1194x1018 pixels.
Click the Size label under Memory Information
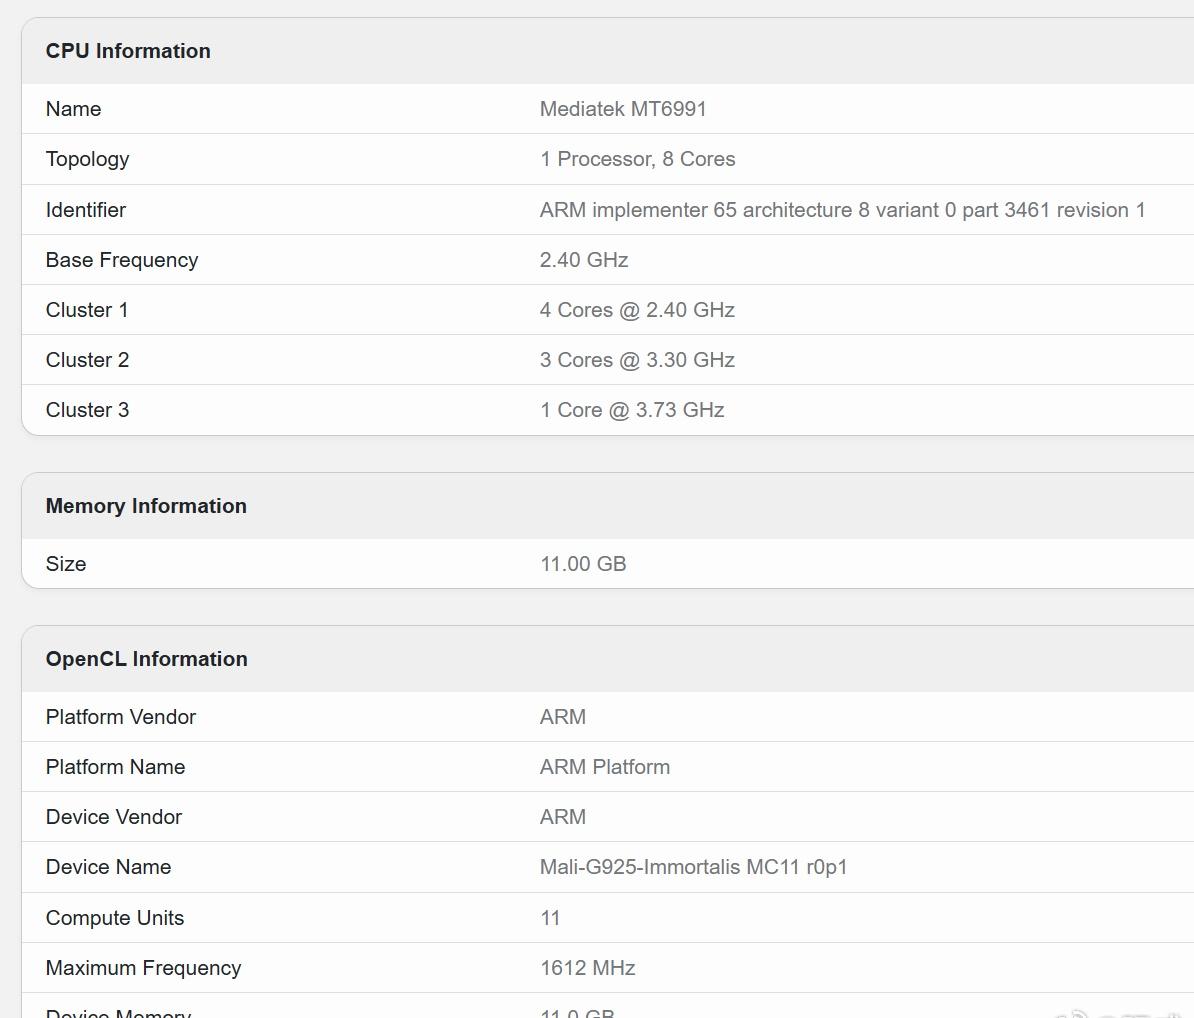pyautogui.click(x=65, y=564)
